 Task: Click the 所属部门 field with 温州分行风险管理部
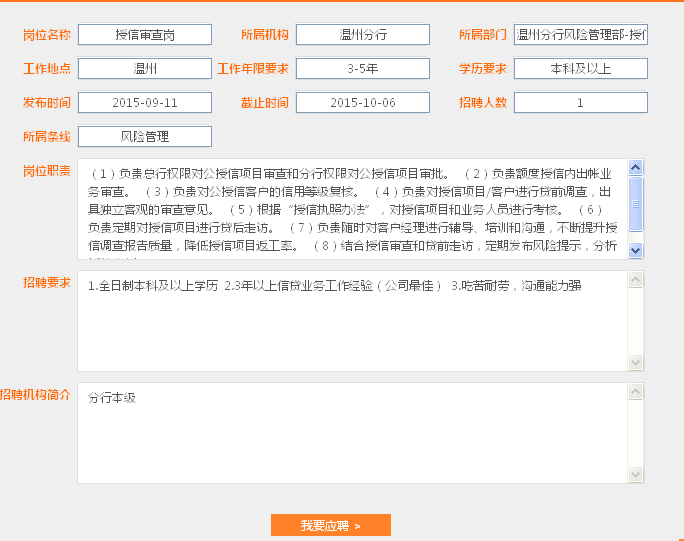tap(580, 34)
